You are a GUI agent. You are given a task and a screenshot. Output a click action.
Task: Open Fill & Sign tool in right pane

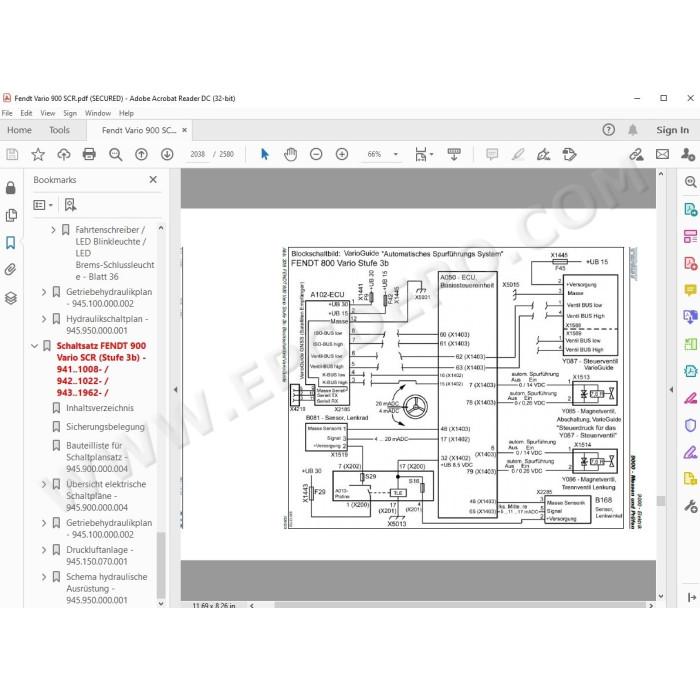pos(691,453)
